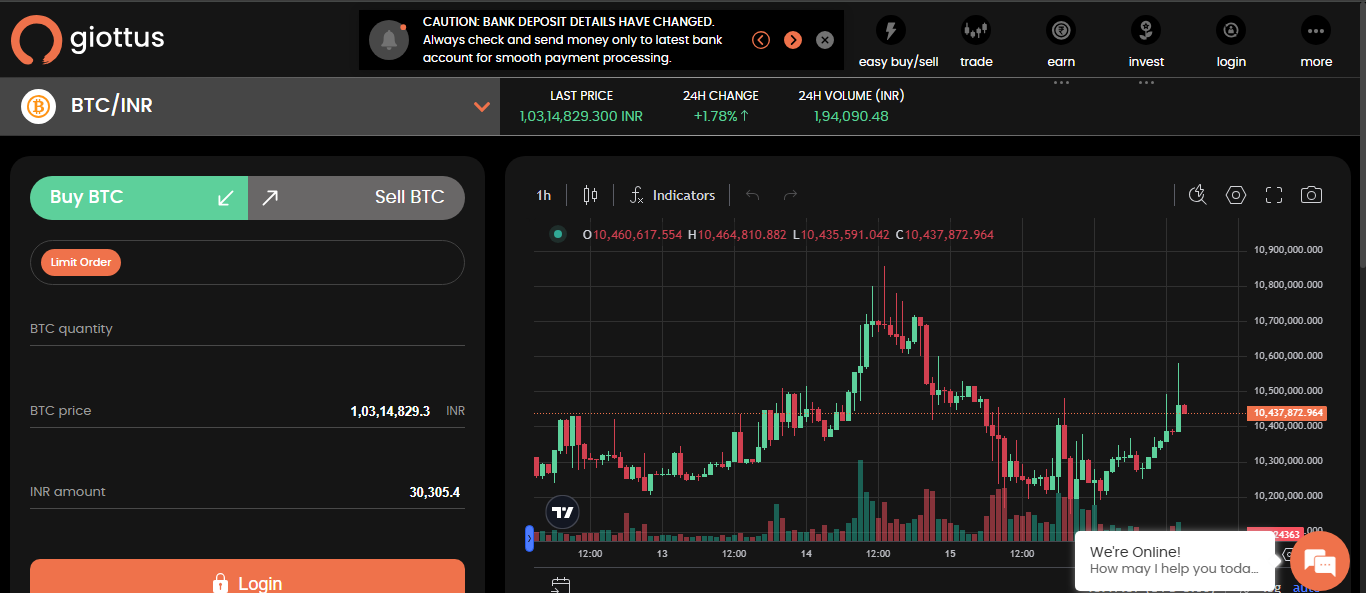This screenshot has height=593, width=1366.
Task: Click the O10,460,617.554 open value
Action: (x=632, y=235)
